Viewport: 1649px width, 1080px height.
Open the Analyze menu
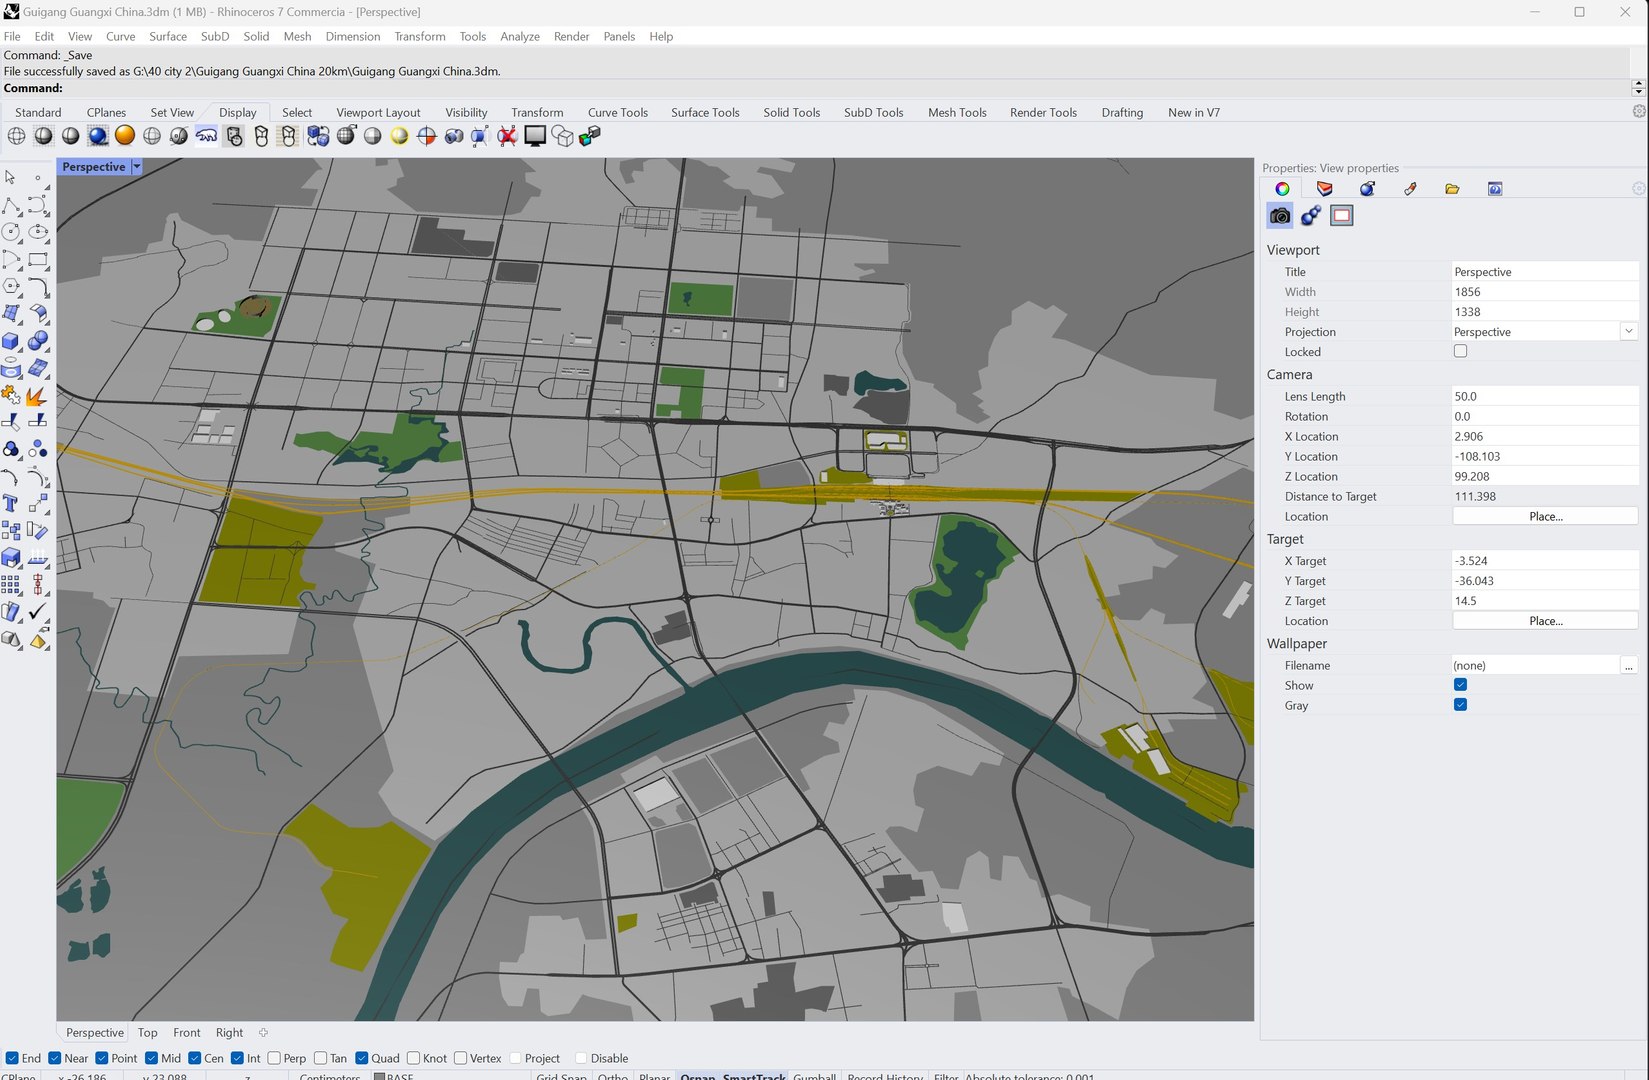pyautogui.click(x=519, y=36)
